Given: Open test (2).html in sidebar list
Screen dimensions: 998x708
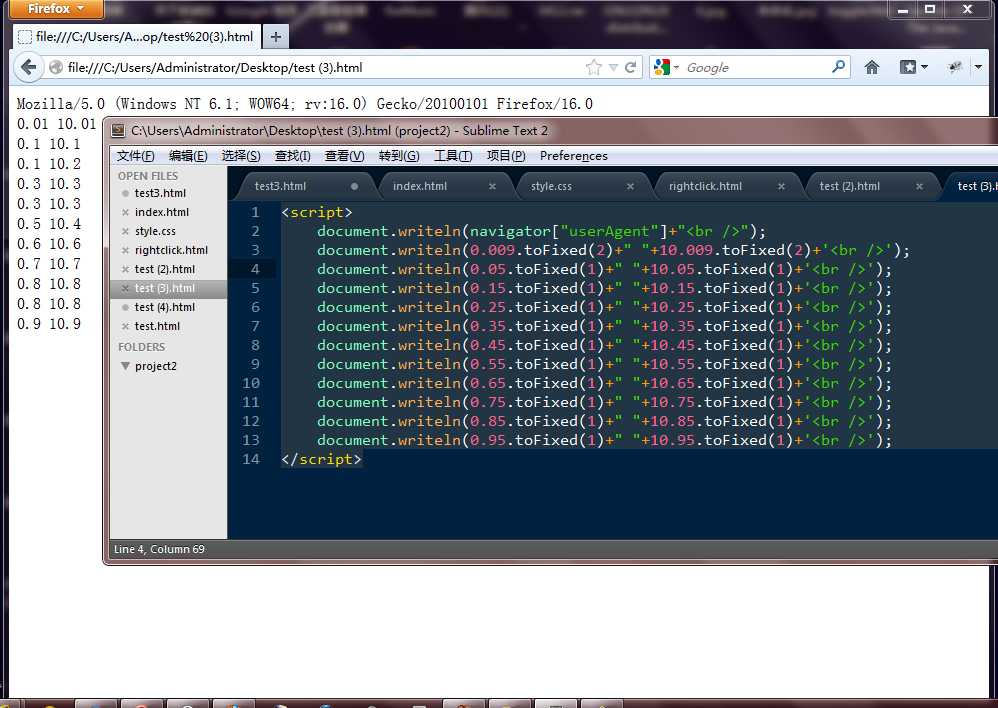Looking at the screenshot, I should [x=165, y=269].
